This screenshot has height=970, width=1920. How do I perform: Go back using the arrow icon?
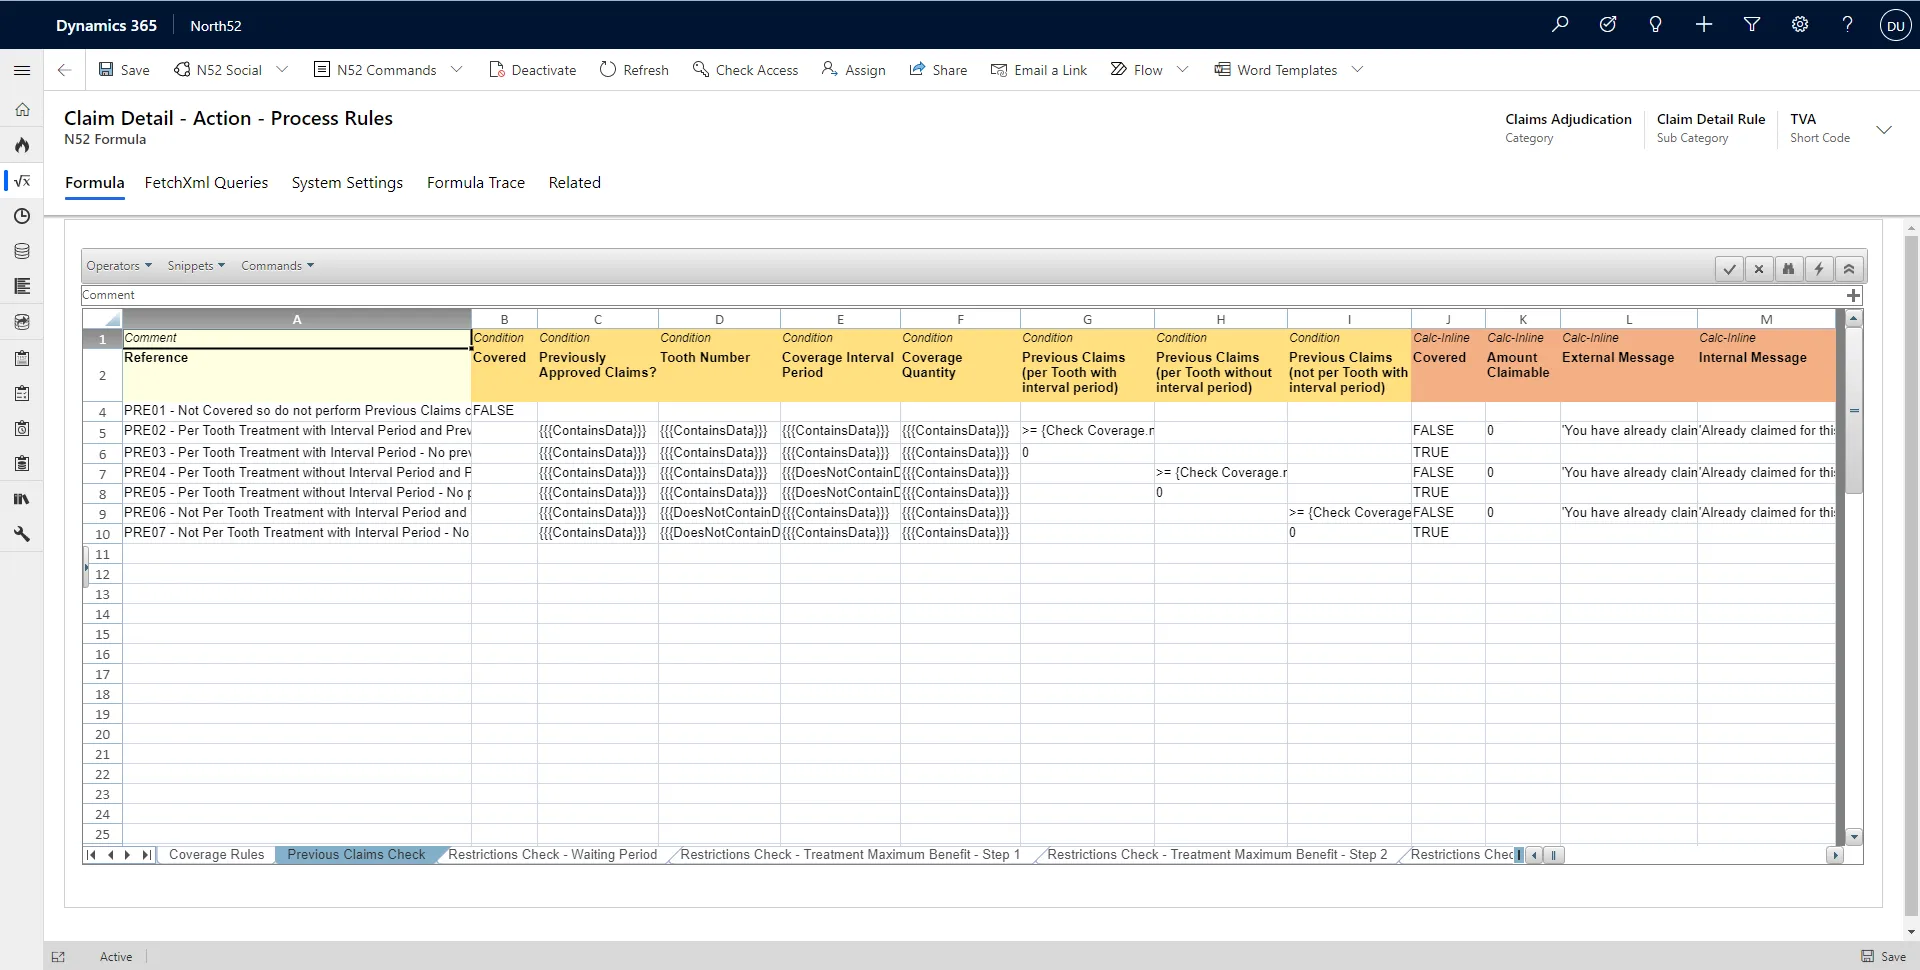(64, 70)
